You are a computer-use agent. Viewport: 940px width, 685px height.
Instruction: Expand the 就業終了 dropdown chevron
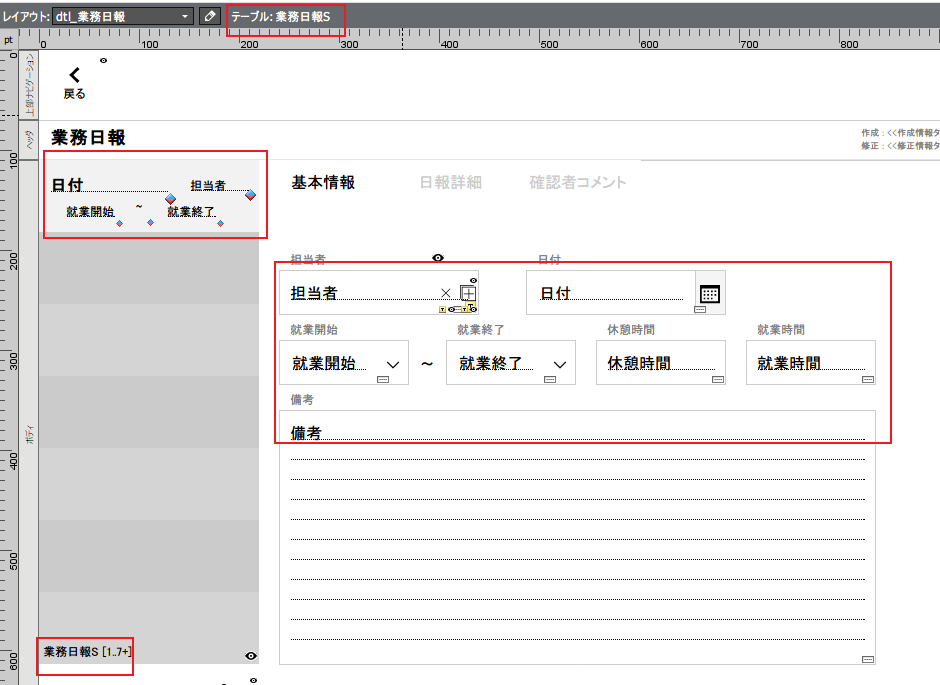[560, 364]
